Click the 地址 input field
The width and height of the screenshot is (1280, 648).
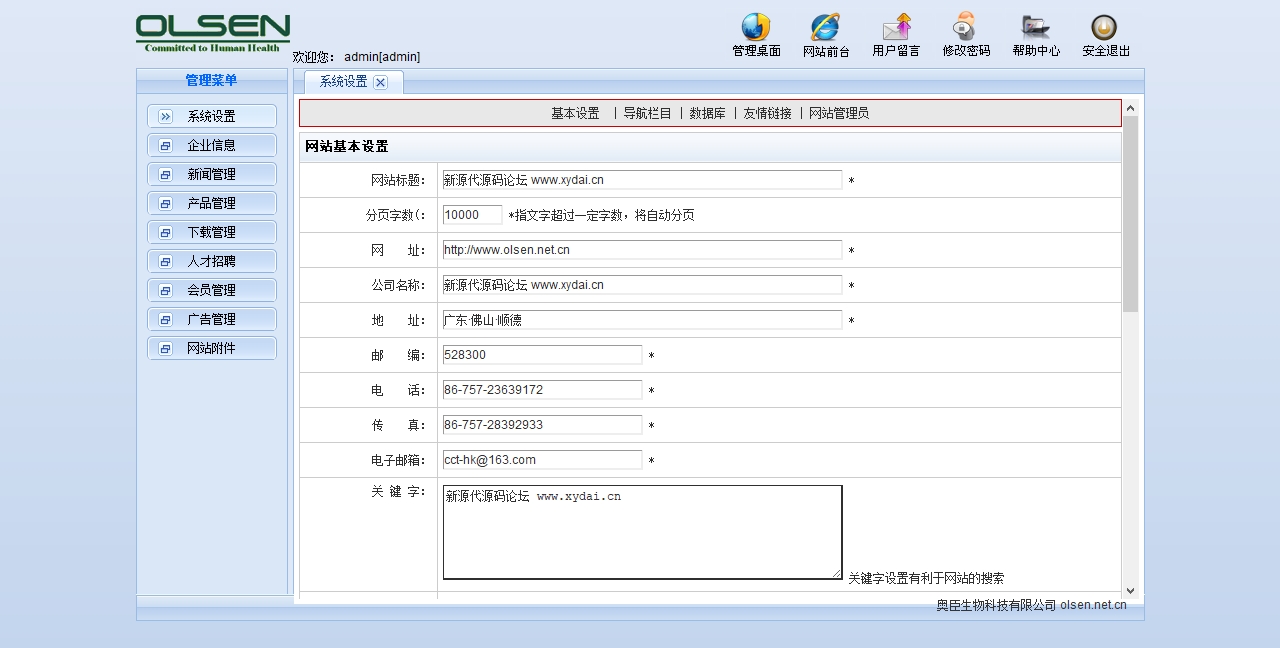pos(642,320)
